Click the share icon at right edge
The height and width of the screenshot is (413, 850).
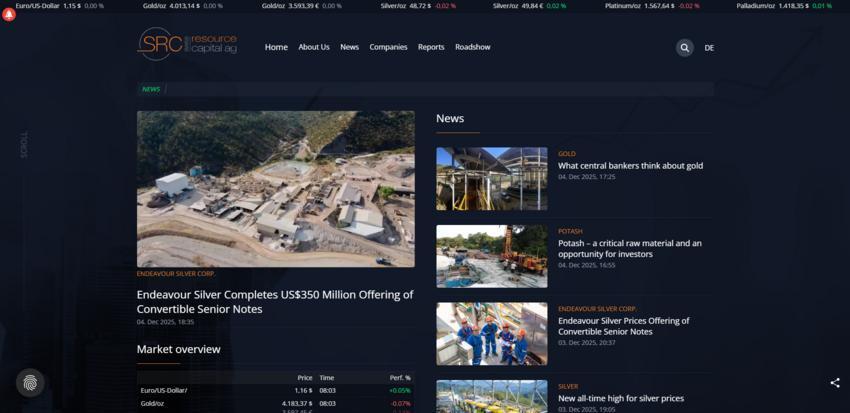tap(835, 383)
